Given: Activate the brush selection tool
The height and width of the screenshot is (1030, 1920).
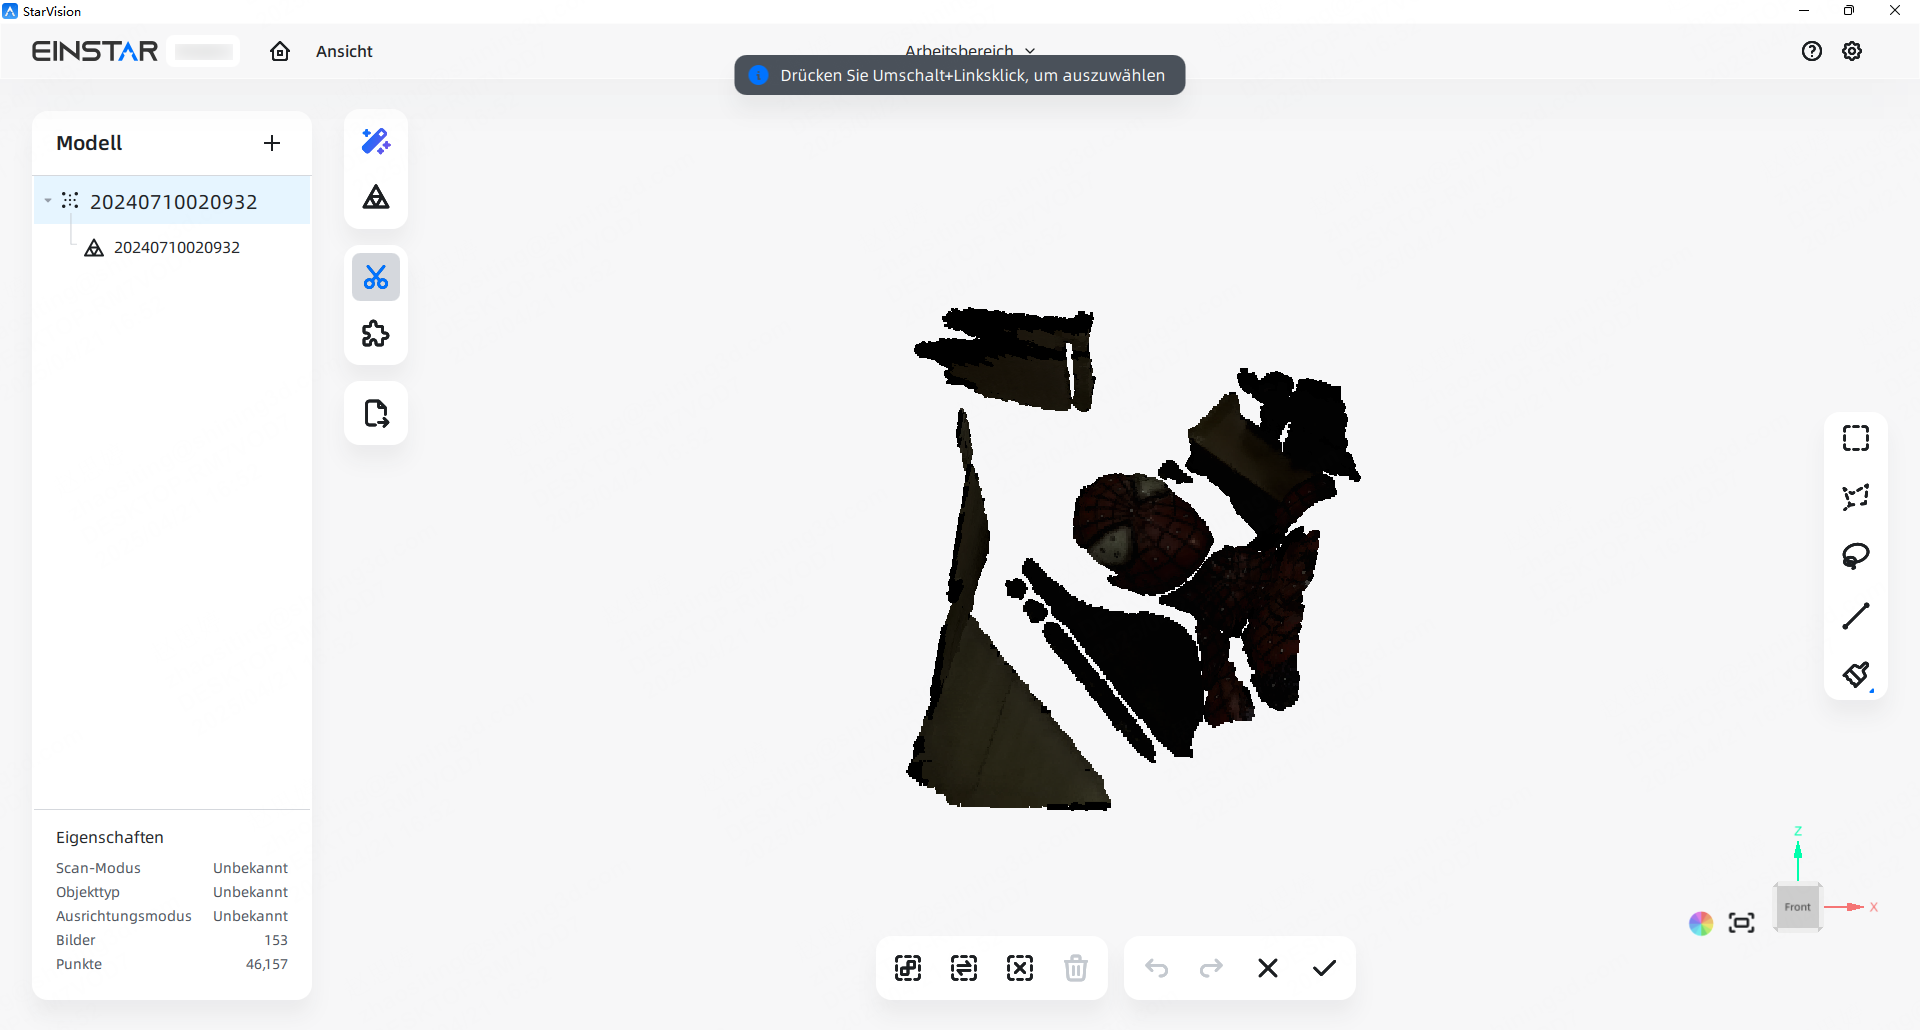Looking at the screenshot, I should pyautogui.click(x=1856, y=675).
